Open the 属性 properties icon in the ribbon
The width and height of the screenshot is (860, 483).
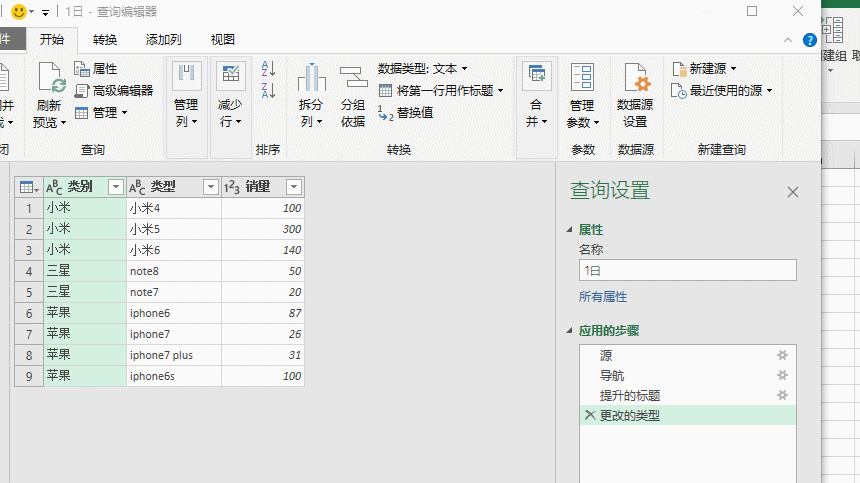(82, 69)
